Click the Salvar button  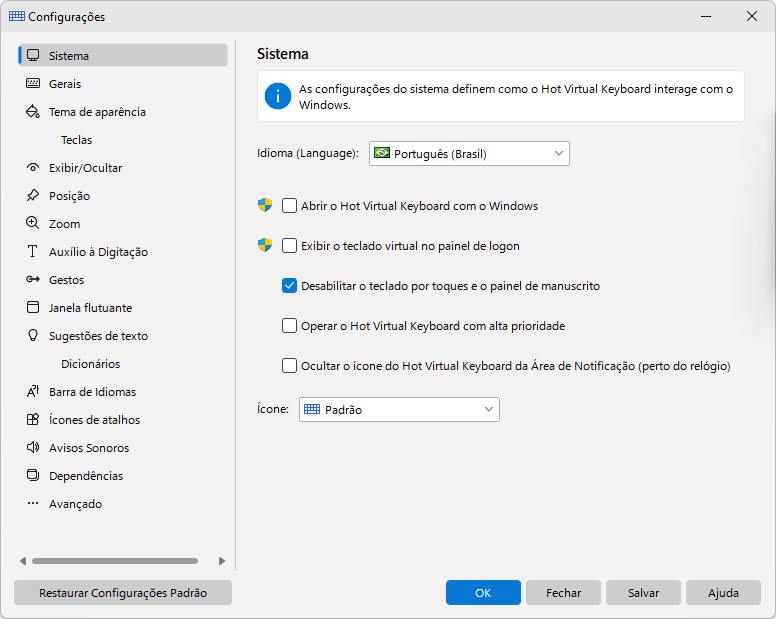click(643, 592)
